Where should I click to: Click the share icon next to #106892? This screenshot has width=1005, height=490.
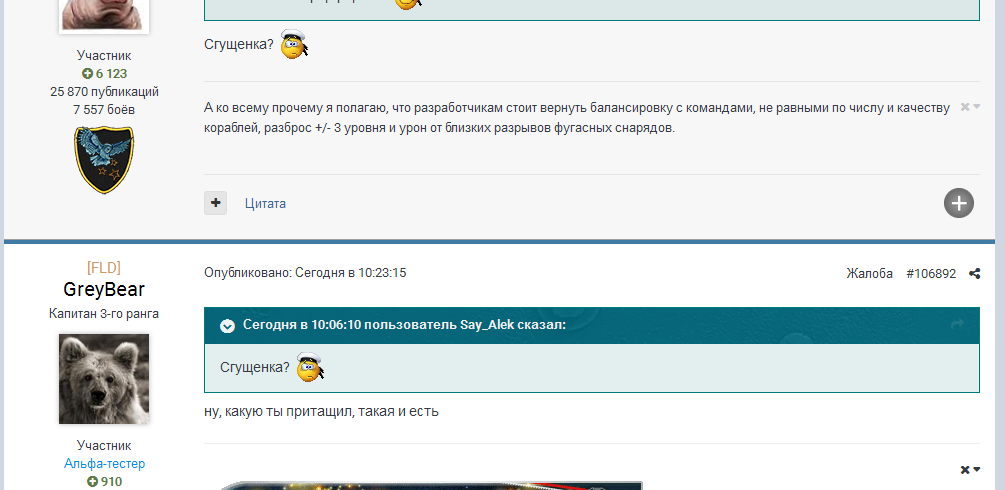[x=974, y=274]
